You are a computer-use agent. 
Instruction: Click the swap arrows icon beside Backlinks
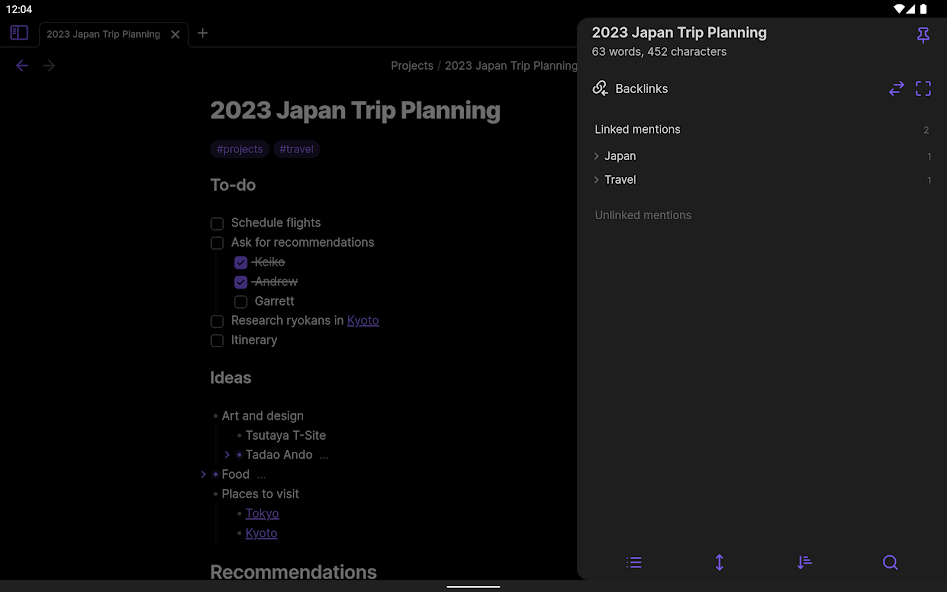[896, 89]
